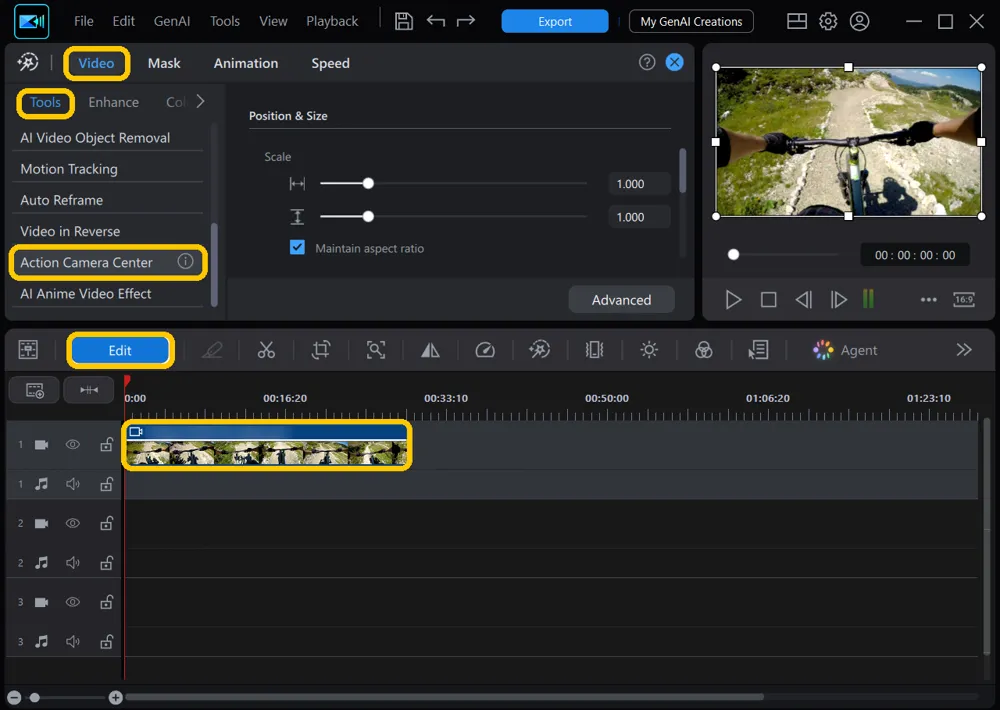Viewport: 1000px width, 710px height.
Task: Play the preview video
Action: tap(733, 299)
